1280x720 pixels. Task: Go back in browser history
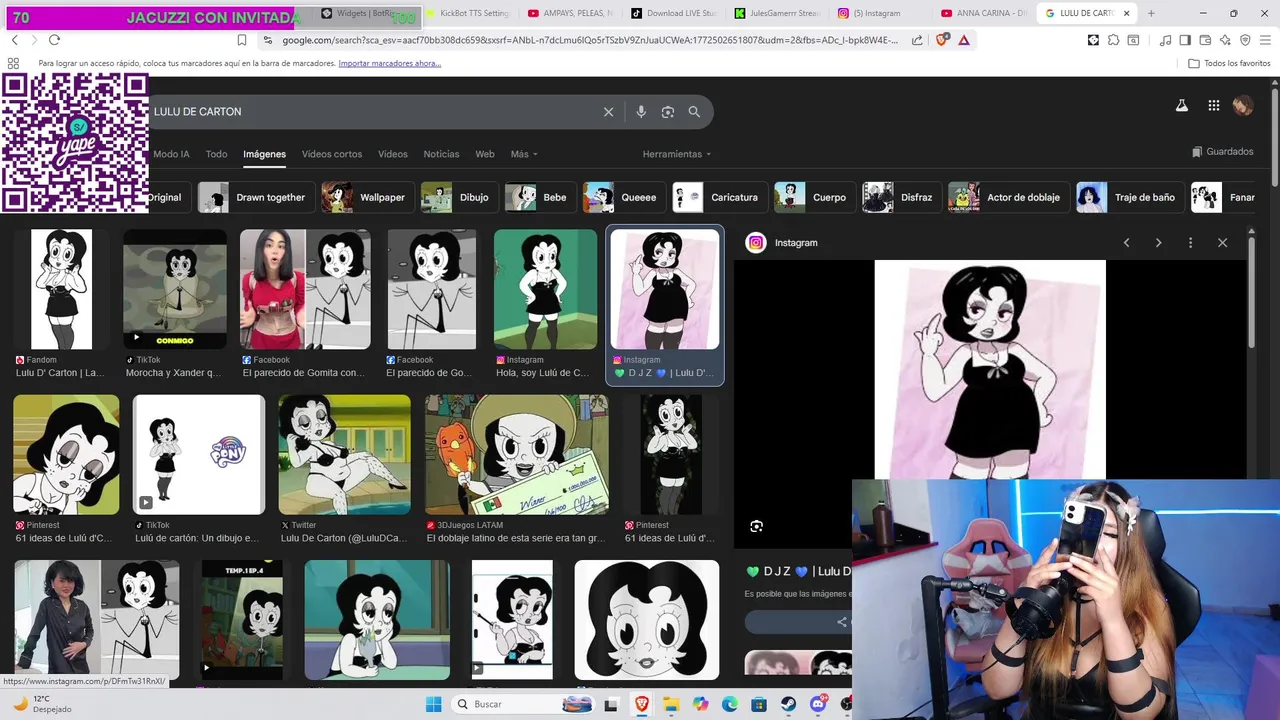click(14, 40)
